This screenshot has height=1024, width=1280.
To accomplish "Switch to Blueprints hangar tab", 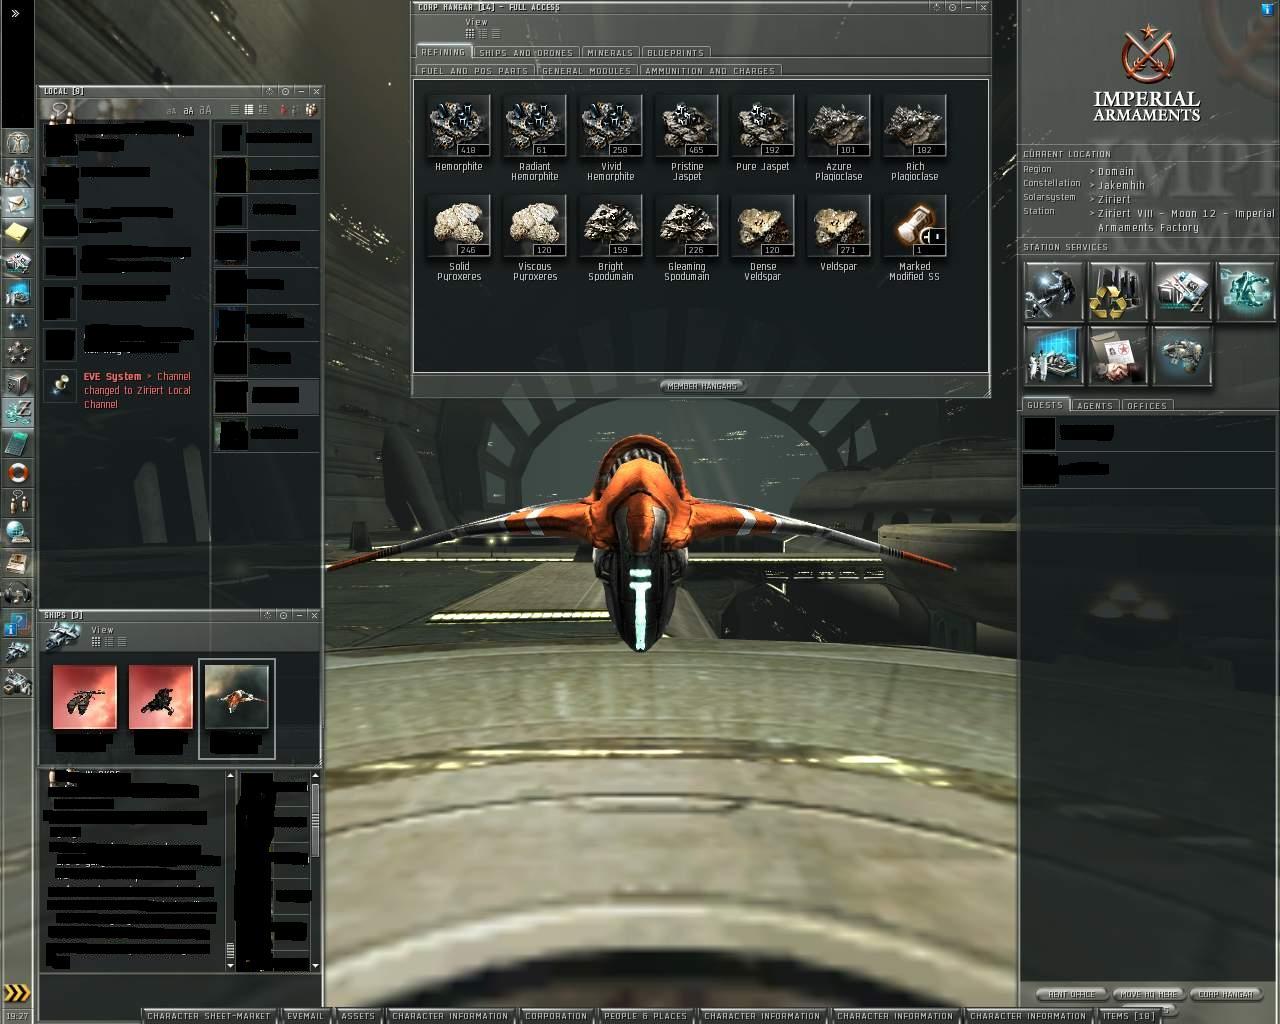I will click(676, 52).
